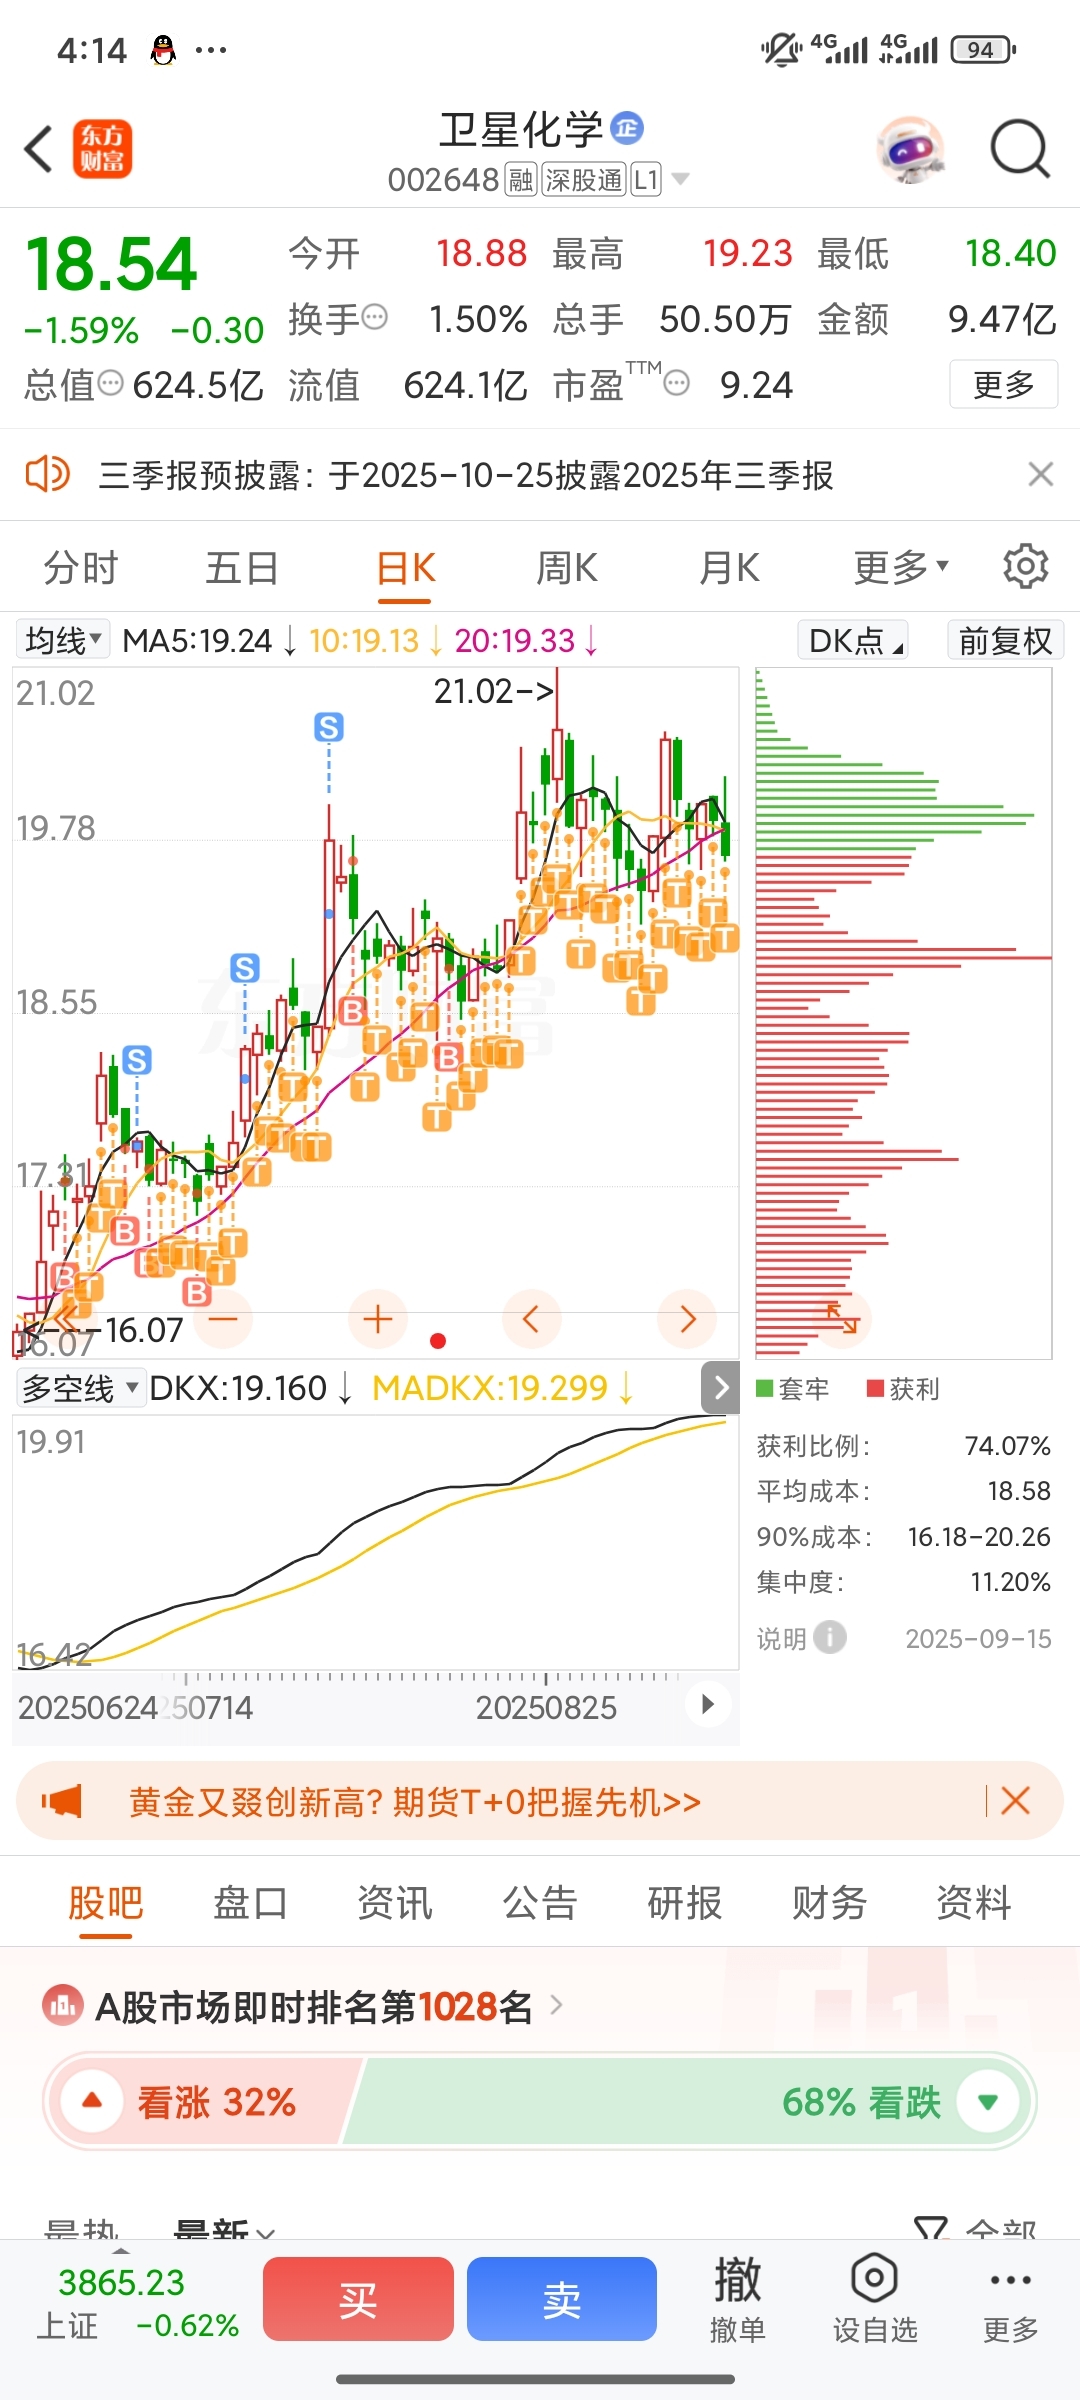The image size is (1080, 2400).
Task: Tap the red 买 buy button
Action: (358, 2299)
